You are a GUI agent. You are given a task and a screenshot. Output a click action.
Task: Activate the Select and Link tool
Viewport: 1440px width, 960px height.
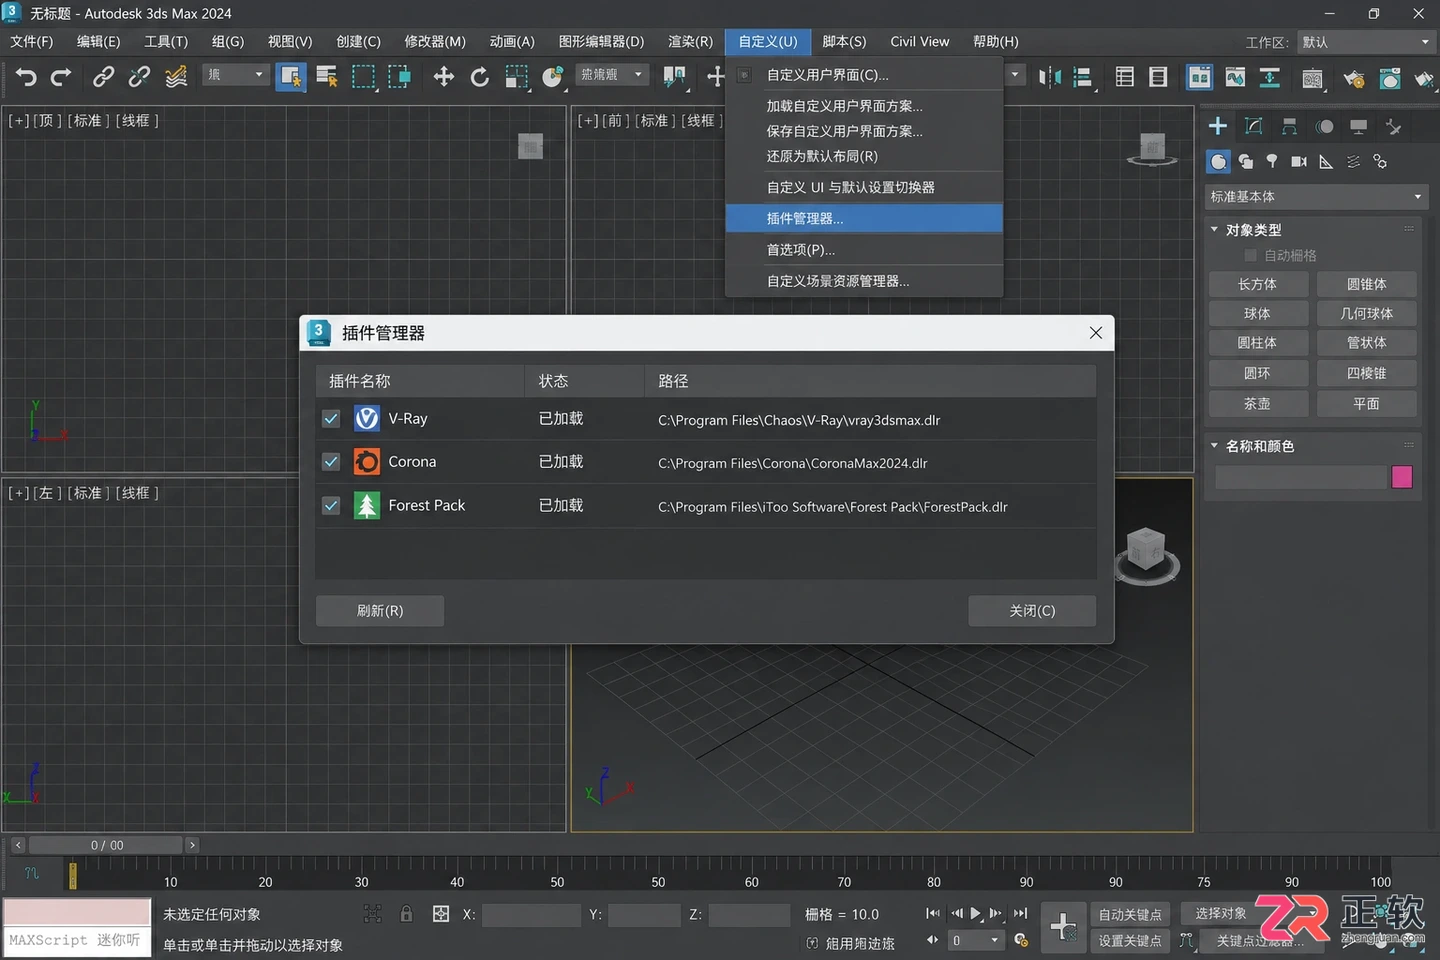point(103,77)
